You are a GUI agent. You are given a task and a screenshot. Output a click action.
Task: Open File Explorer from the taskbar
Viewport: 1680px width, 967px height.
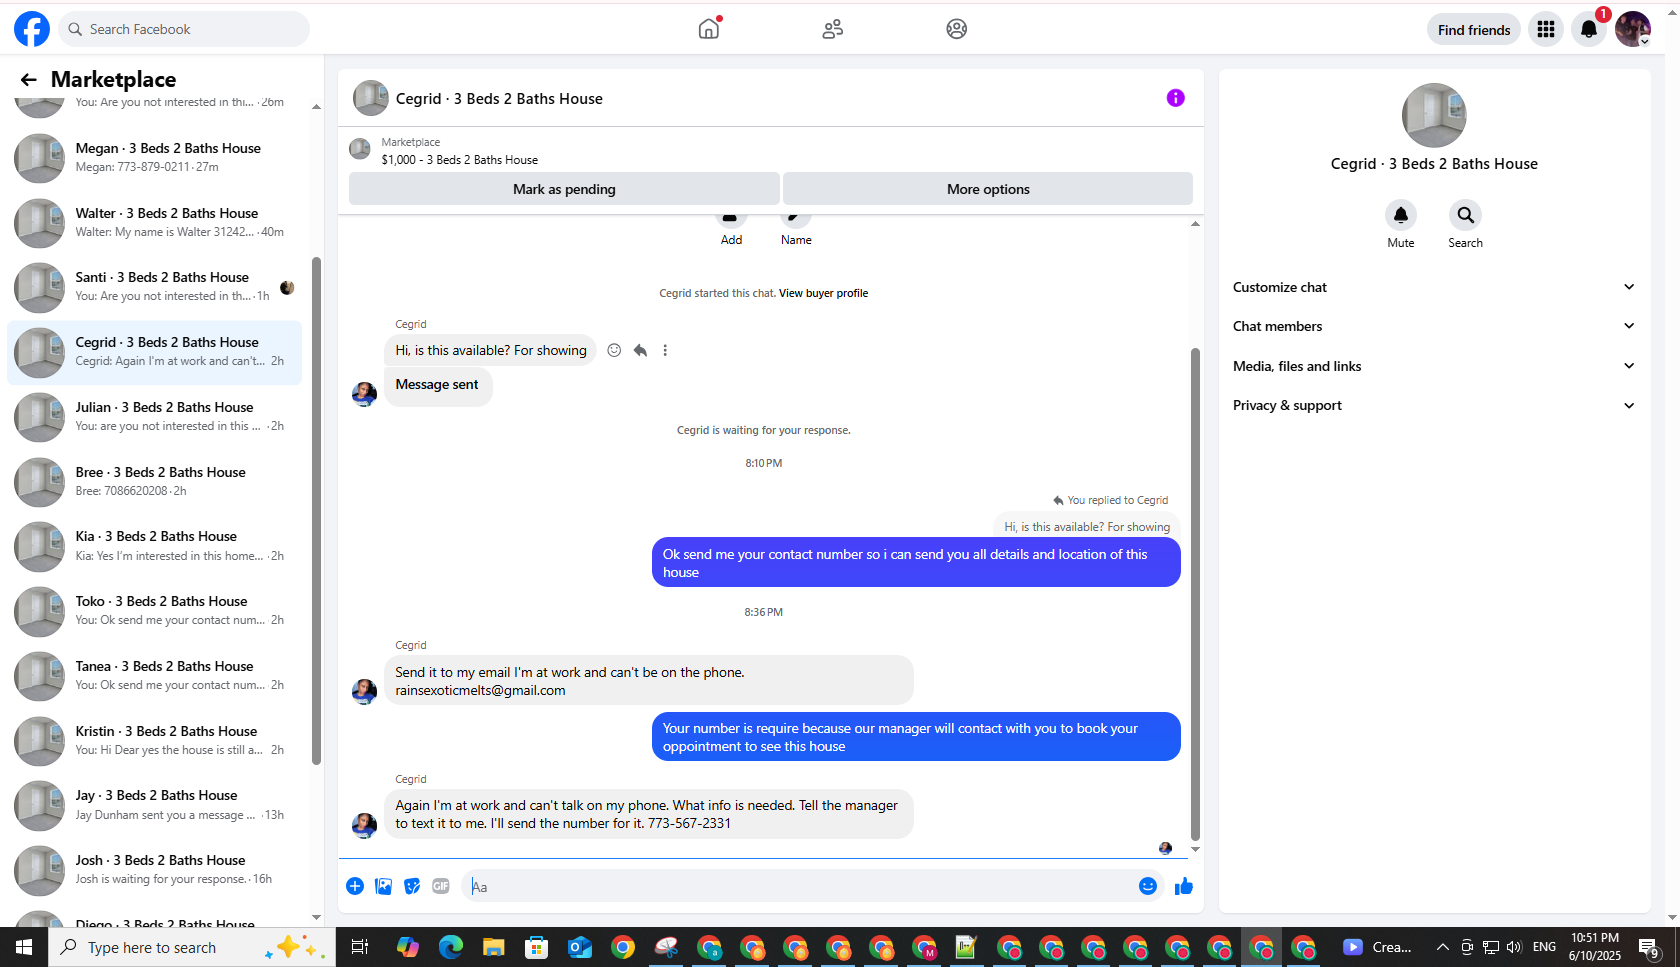[x=494, y=947]
